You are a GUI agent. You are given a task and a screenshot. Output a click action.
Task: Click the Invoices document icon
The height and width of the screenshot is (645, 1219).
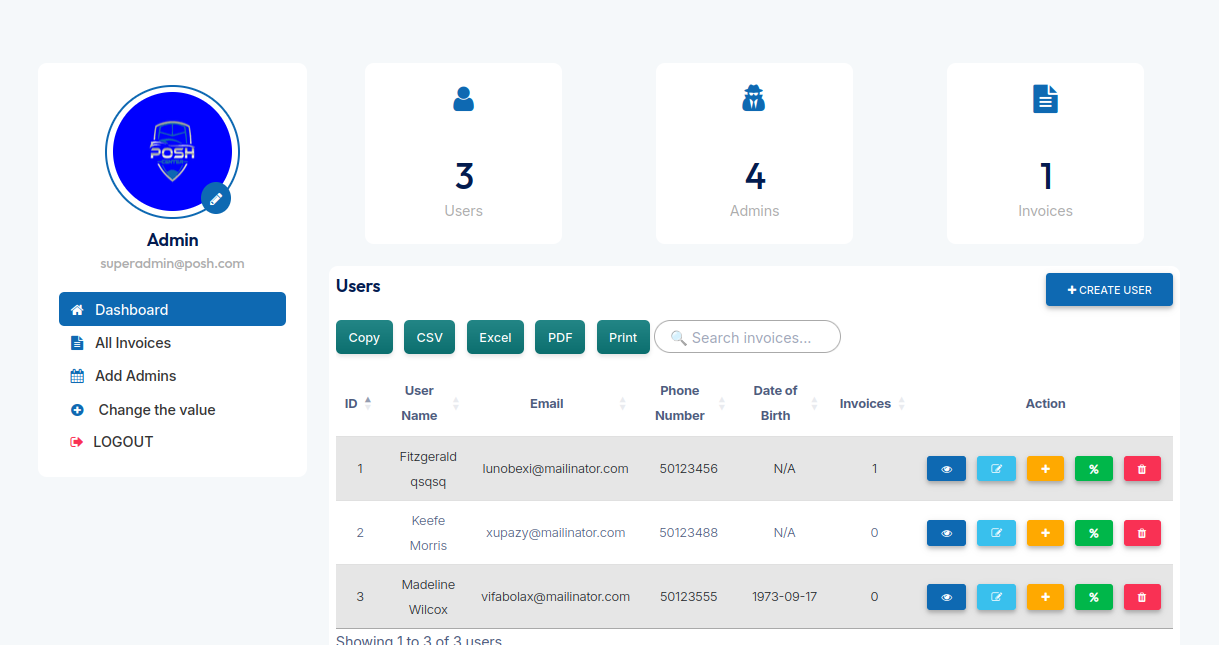tap(1045, 98)
